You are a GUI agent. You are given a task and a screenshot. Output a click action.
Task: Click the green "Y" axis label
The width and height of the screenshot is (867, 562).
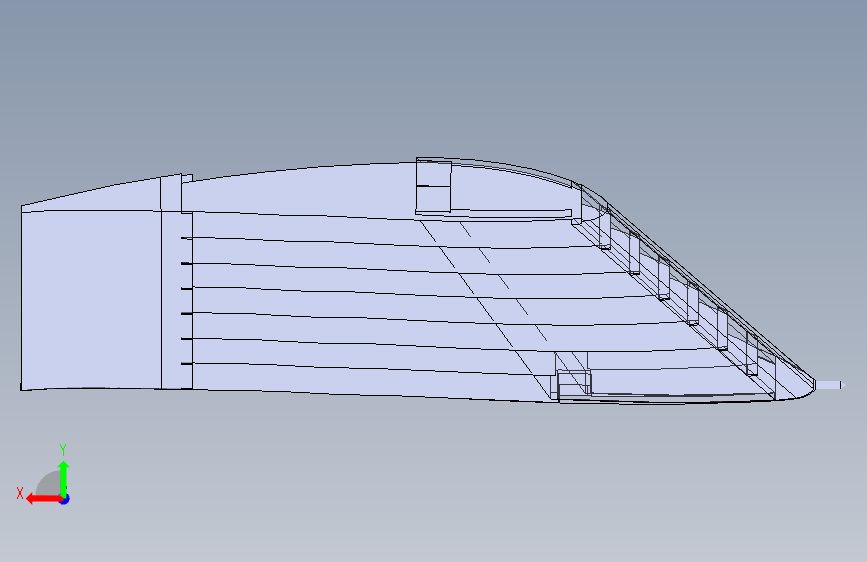click(63, 450)
